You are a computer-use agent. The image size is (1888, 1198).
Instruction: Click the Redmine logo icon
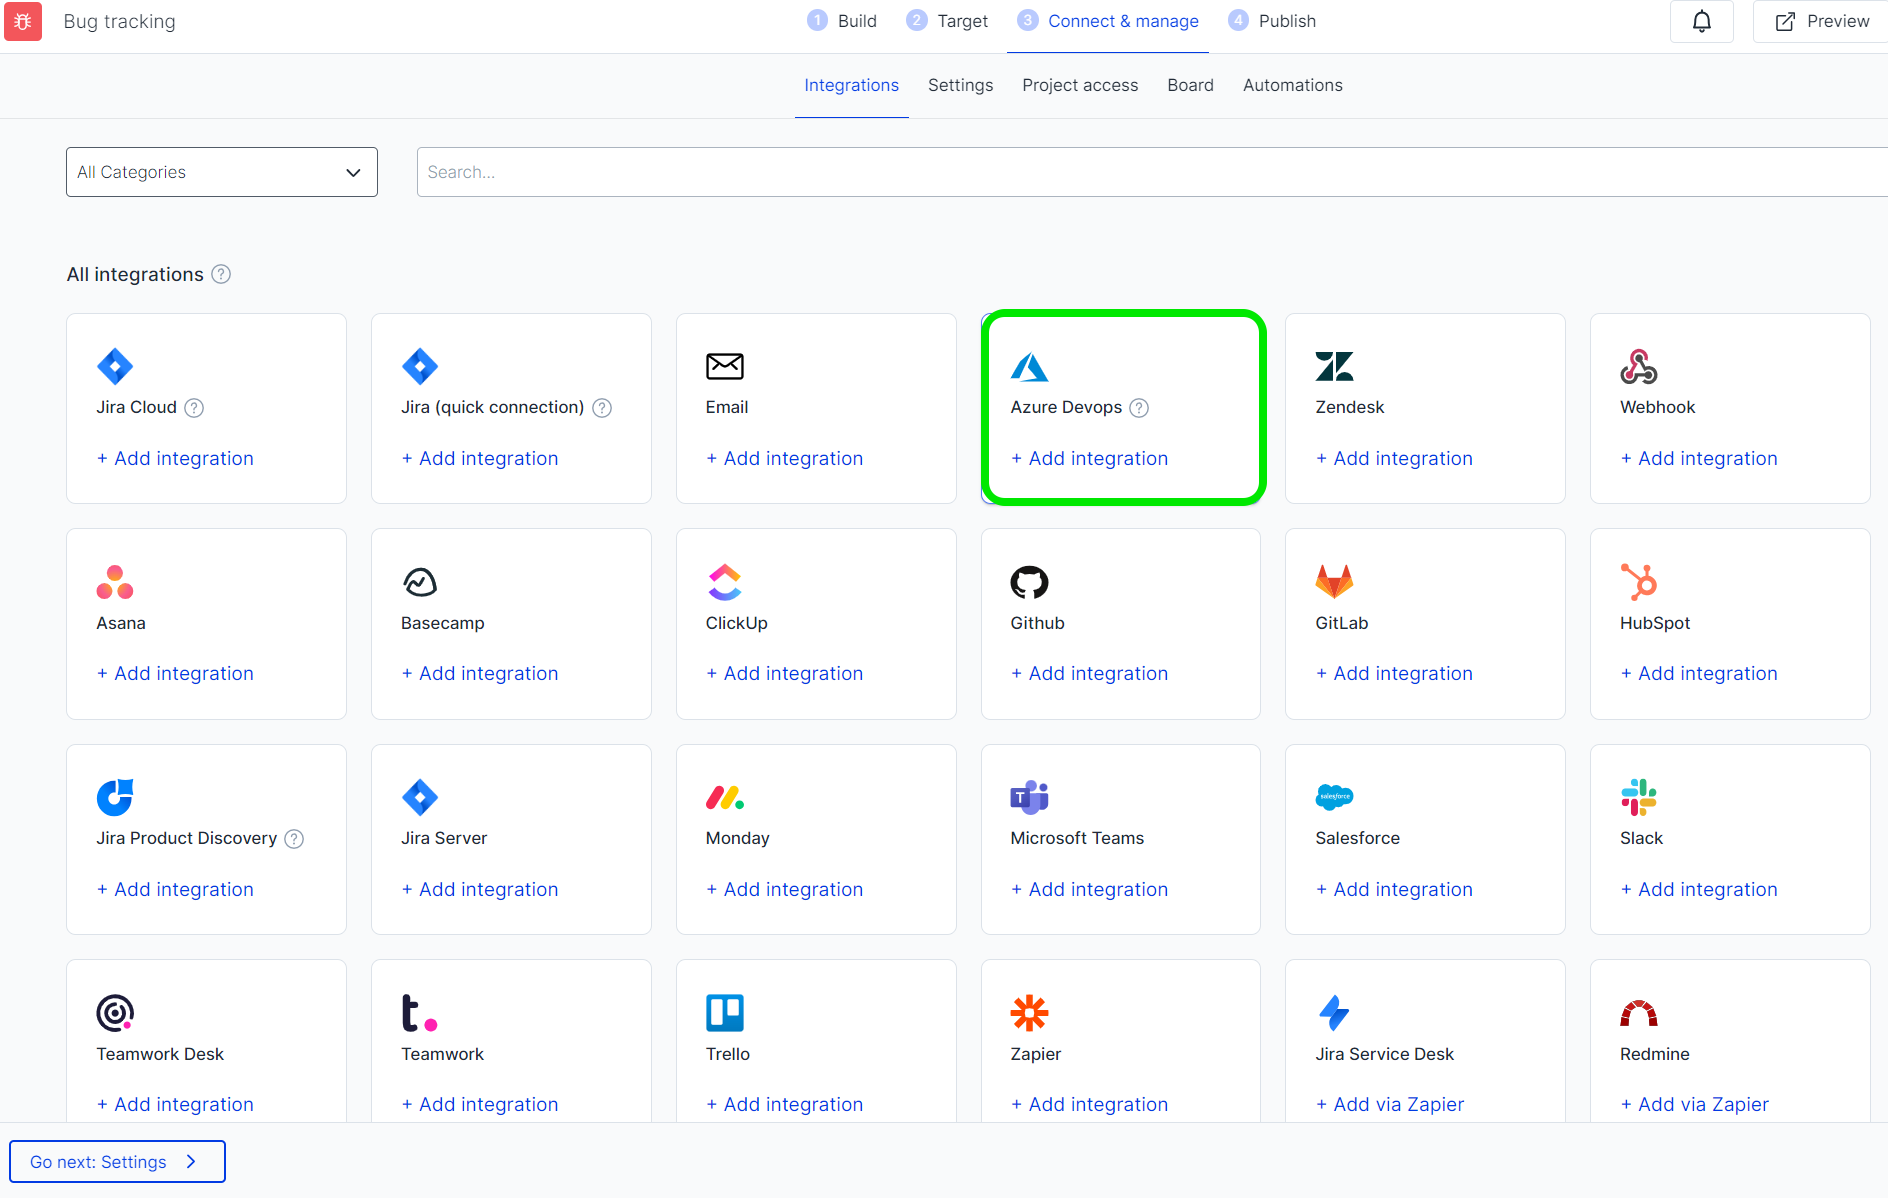pyautogui.click(x=1639, y=1014)
